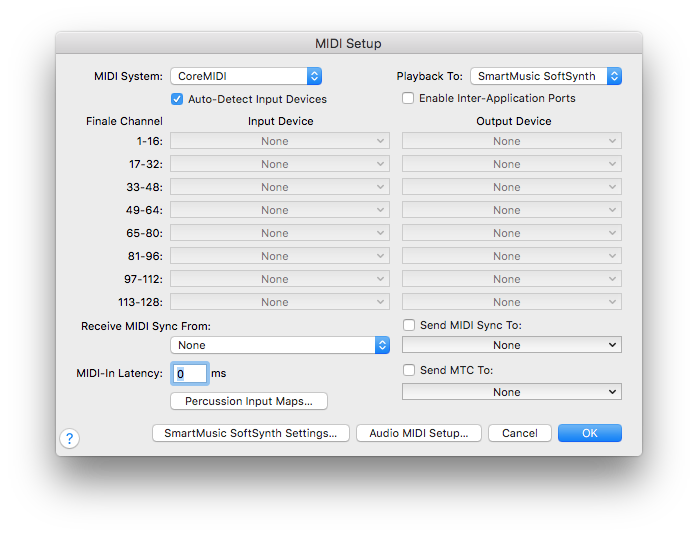
Task: Open SmartMusic SoftSynth Settings
Action: (x=251, y=433)
